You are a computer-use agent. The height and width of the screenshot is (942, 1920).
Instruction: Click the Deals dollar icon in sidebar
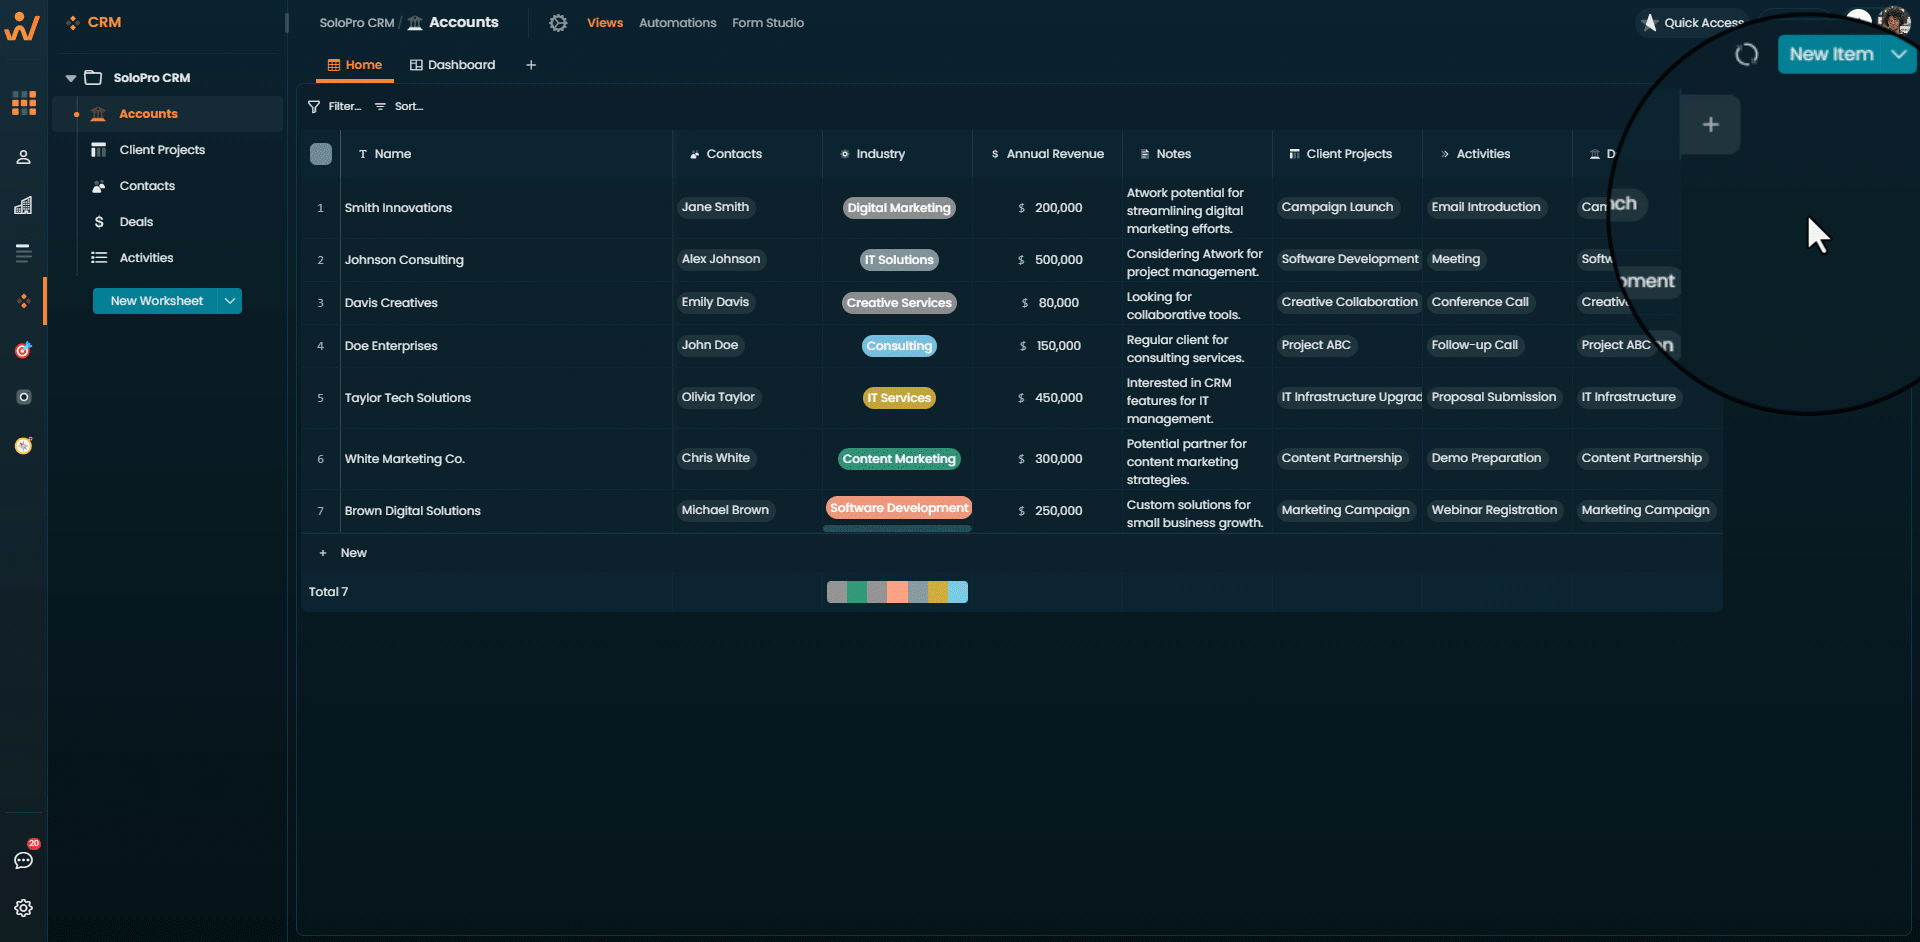coord(99,222)
